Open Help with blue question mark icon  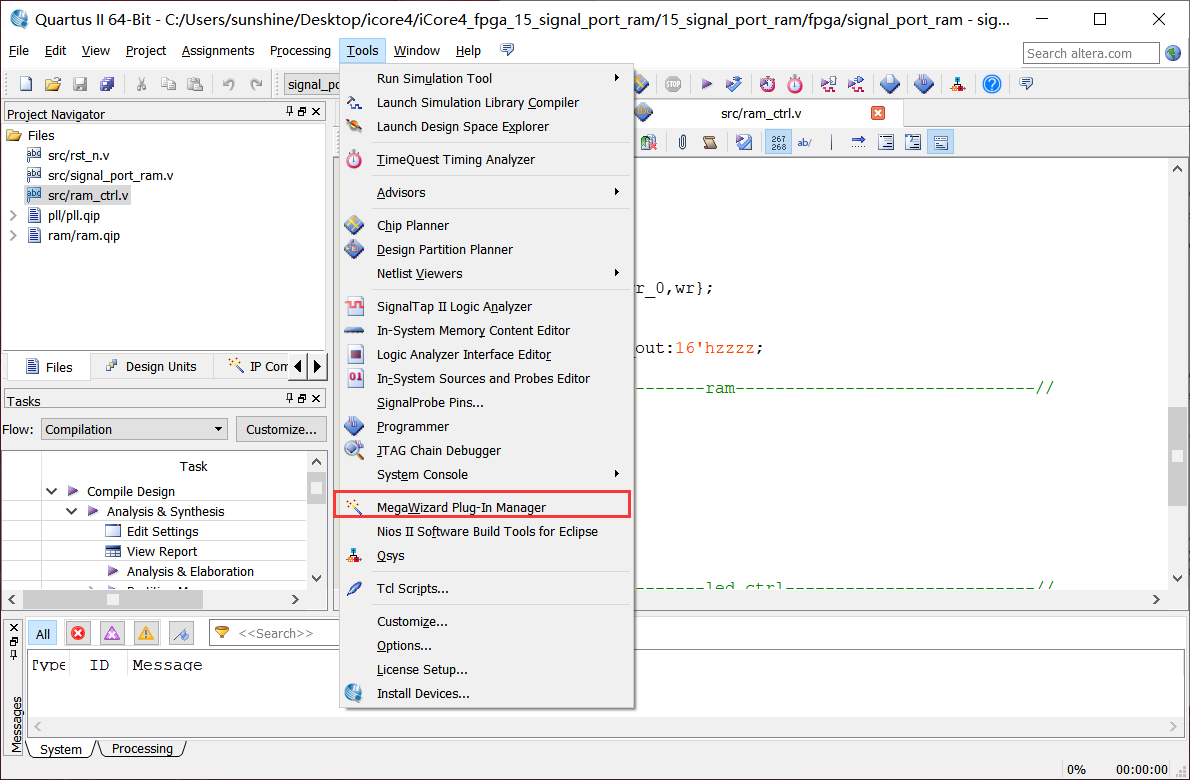[x=991, y=84]
